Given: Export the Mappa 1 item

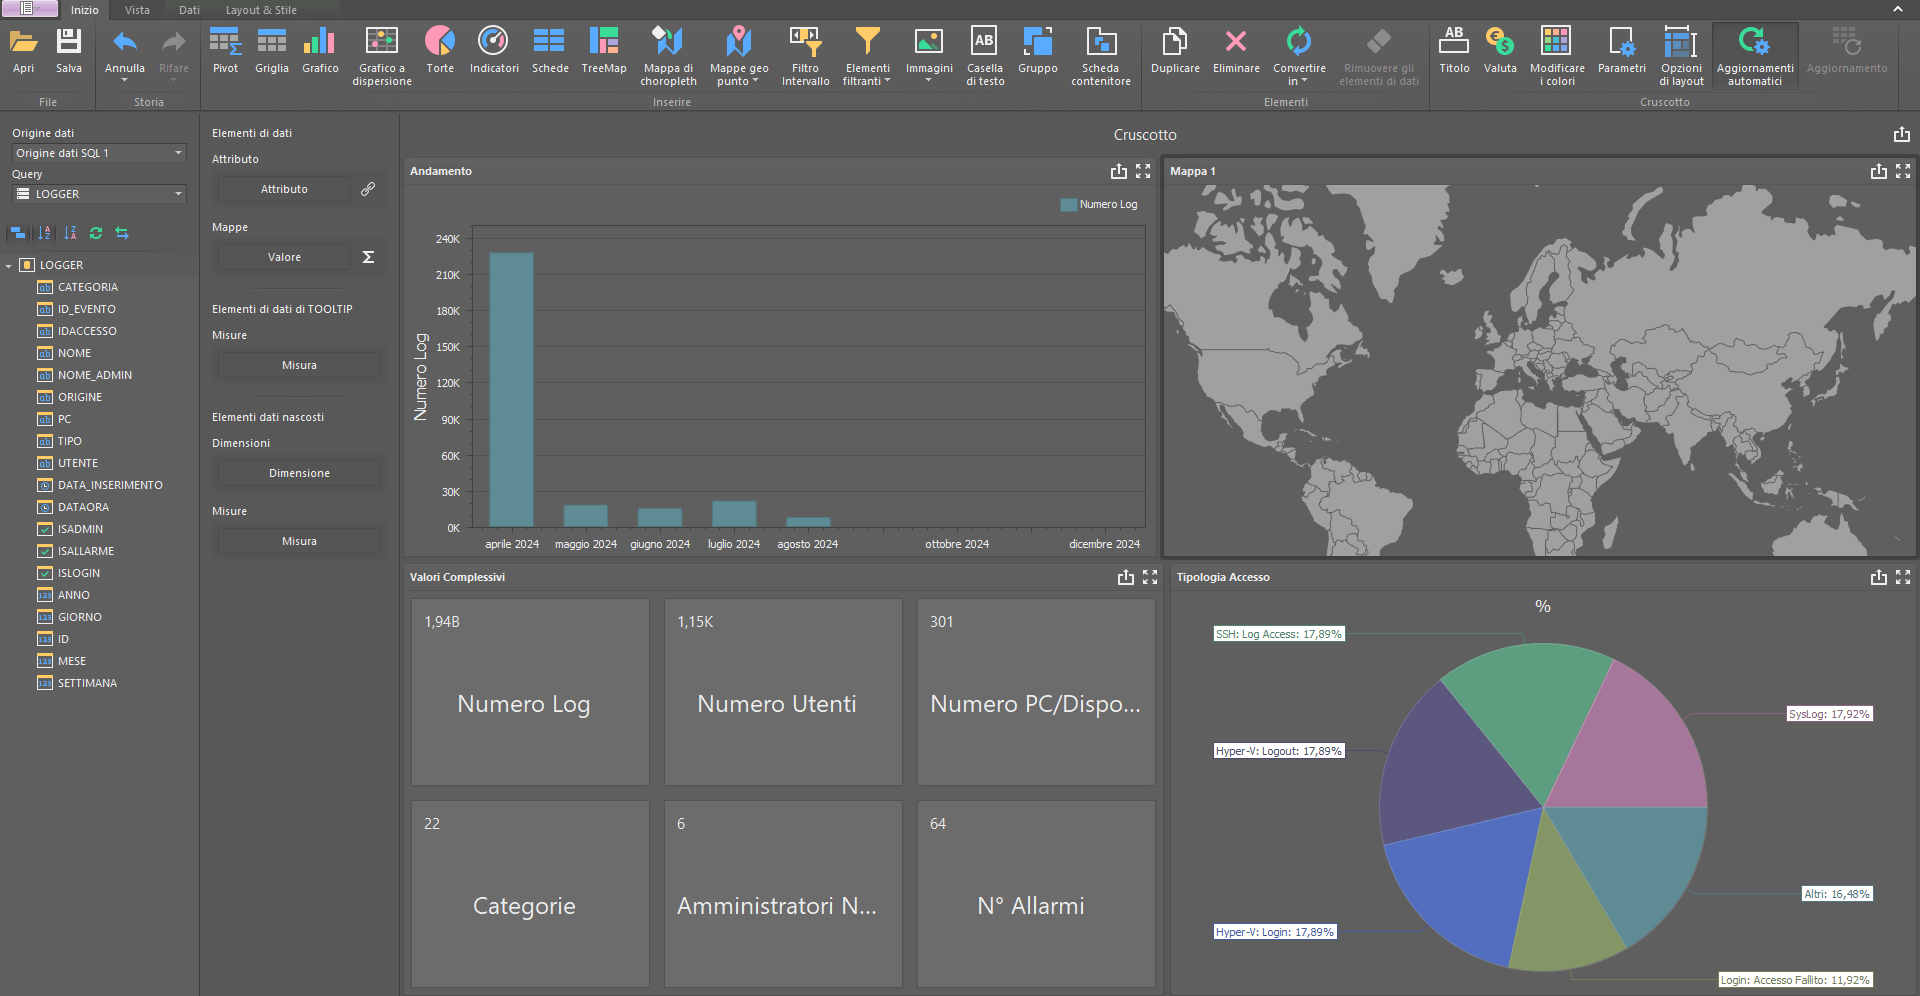Looking at the screenshot, I should pyautogui.click(x=1879, y=172).
